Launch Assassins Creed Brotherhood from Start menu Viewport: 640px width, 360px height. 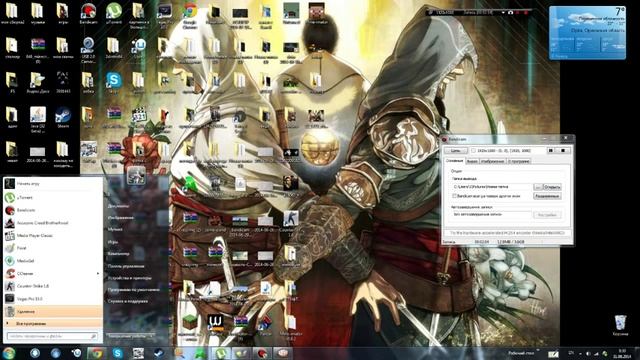[x=53, y=223]
